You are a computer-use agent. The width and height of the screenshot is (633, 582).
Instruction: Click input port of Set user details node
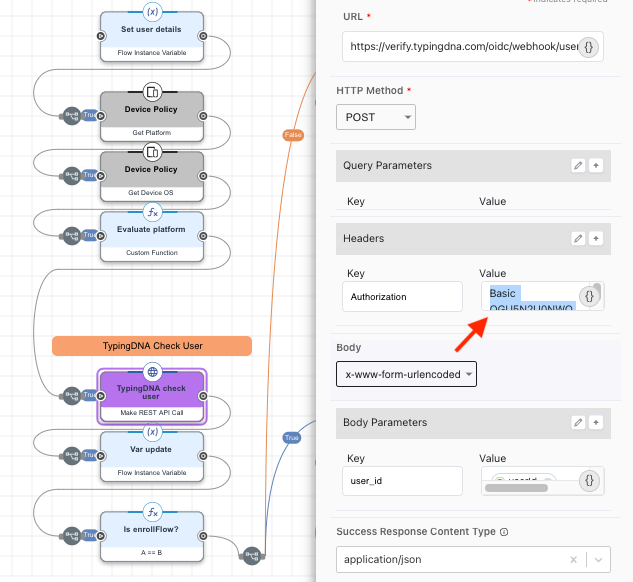(101, 36)
